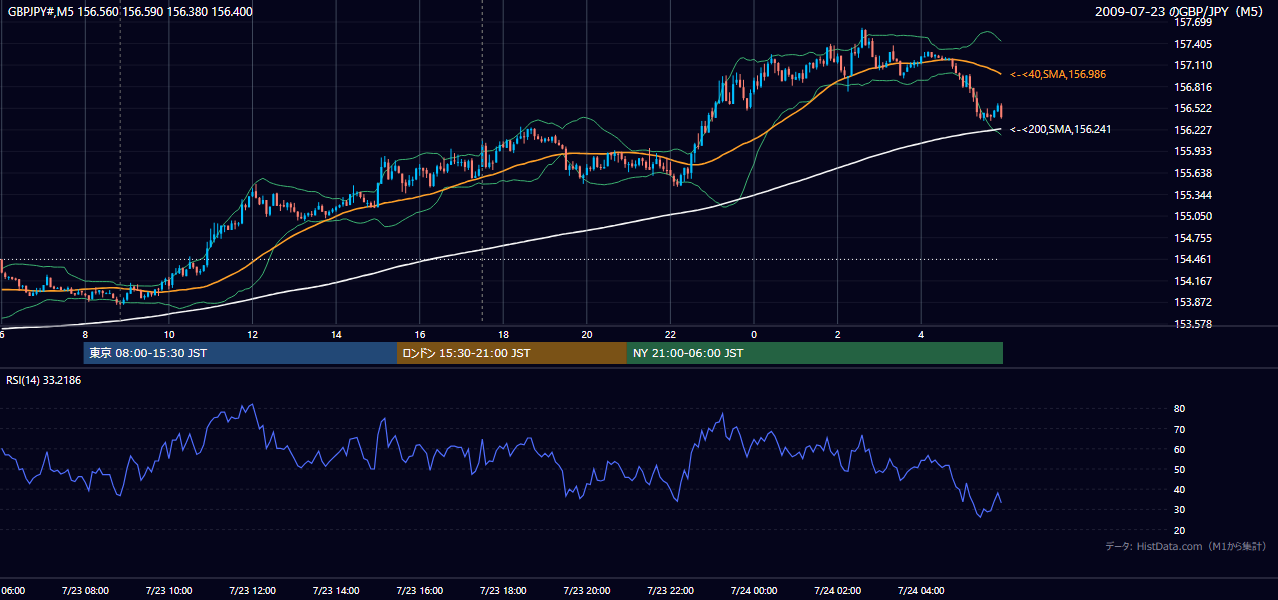This screenshot has height=600, width=1278.
Task: Click price axis value 156.227
Action: coord(1193,130)
